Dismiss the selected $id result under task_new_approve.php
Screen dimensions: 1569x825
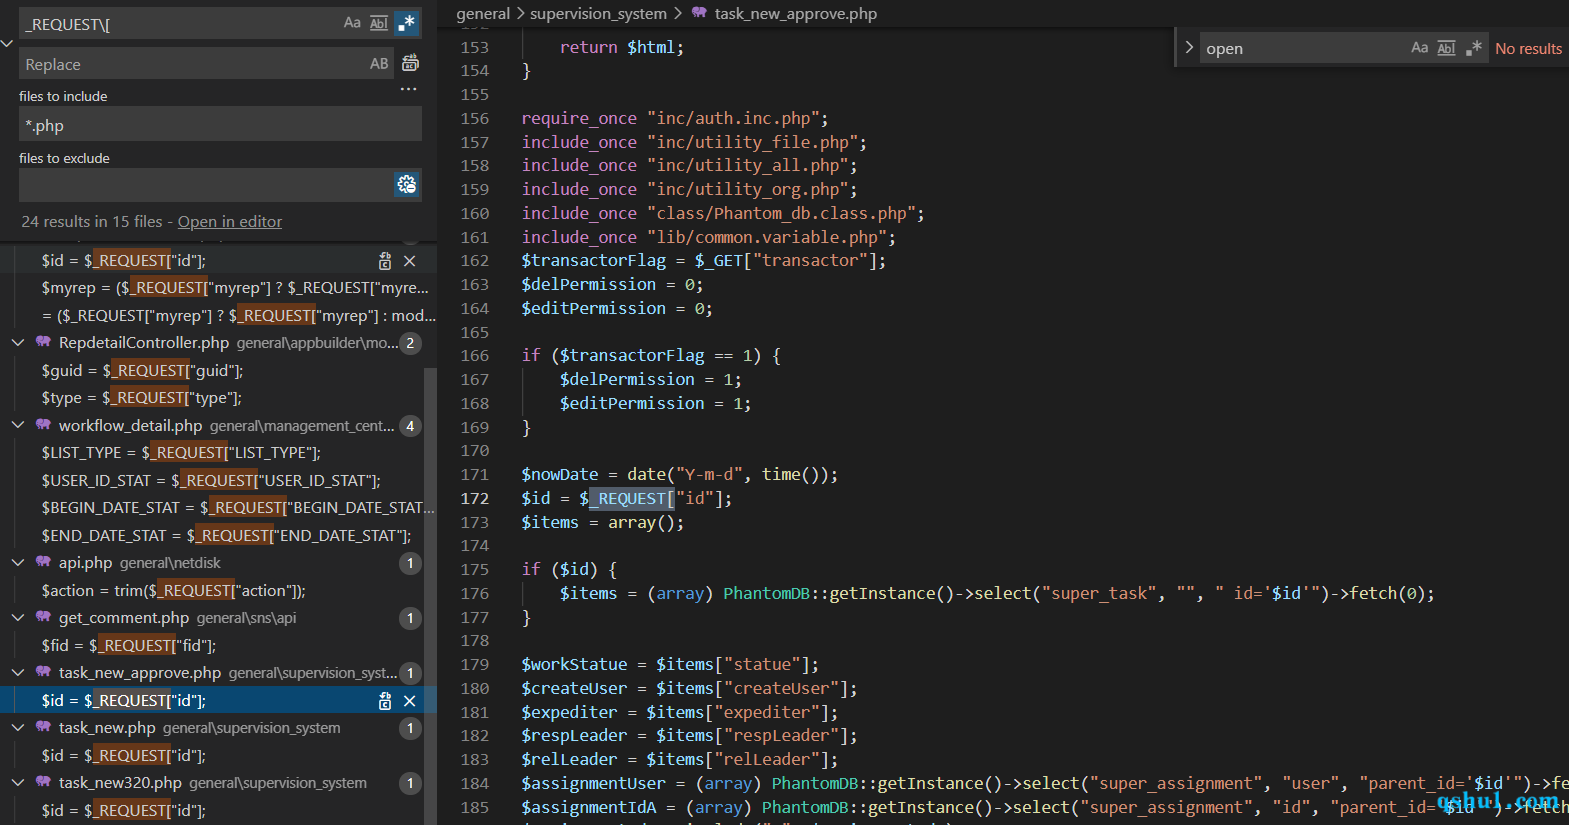click(x=409, y=701)
